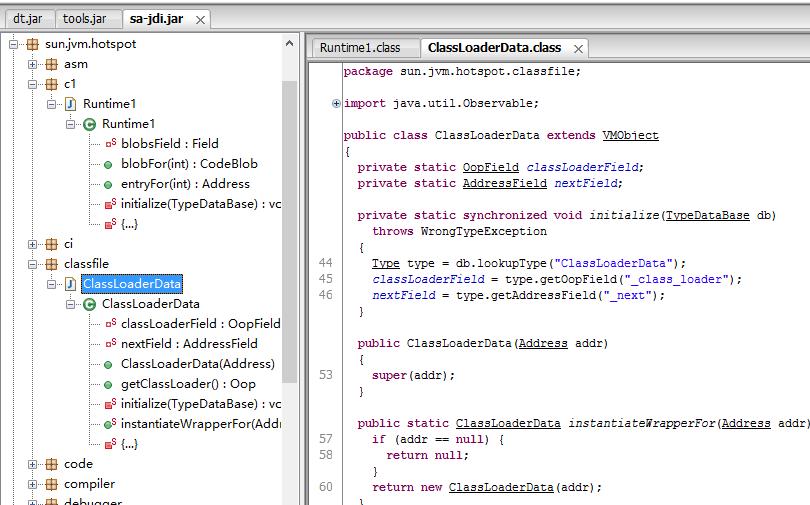Collapse the ClassLoaderData class node
The image size is (810, 505).
[x=70, y=305]
